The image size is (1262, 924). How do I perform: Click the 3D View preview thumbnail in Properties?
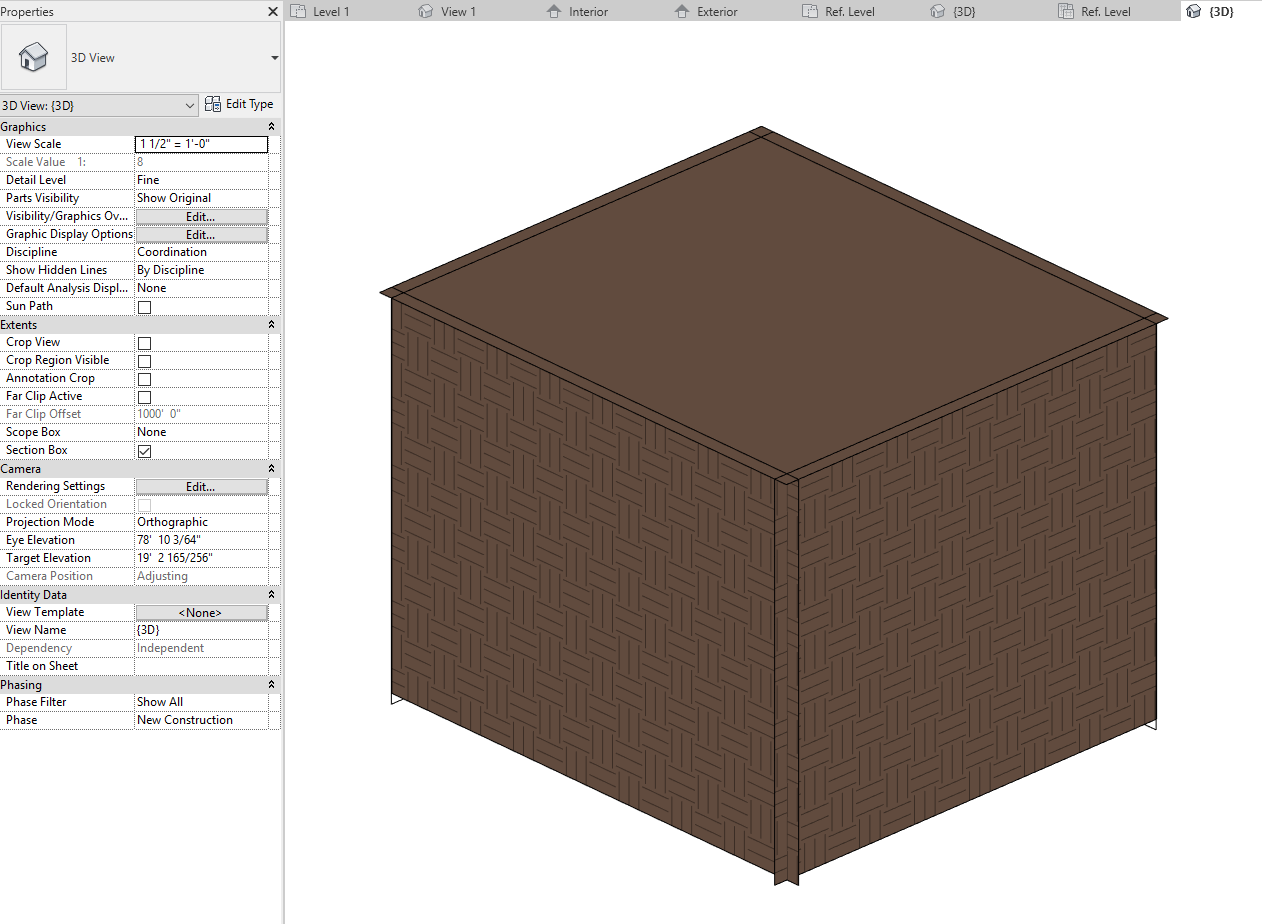pos(33,57)
